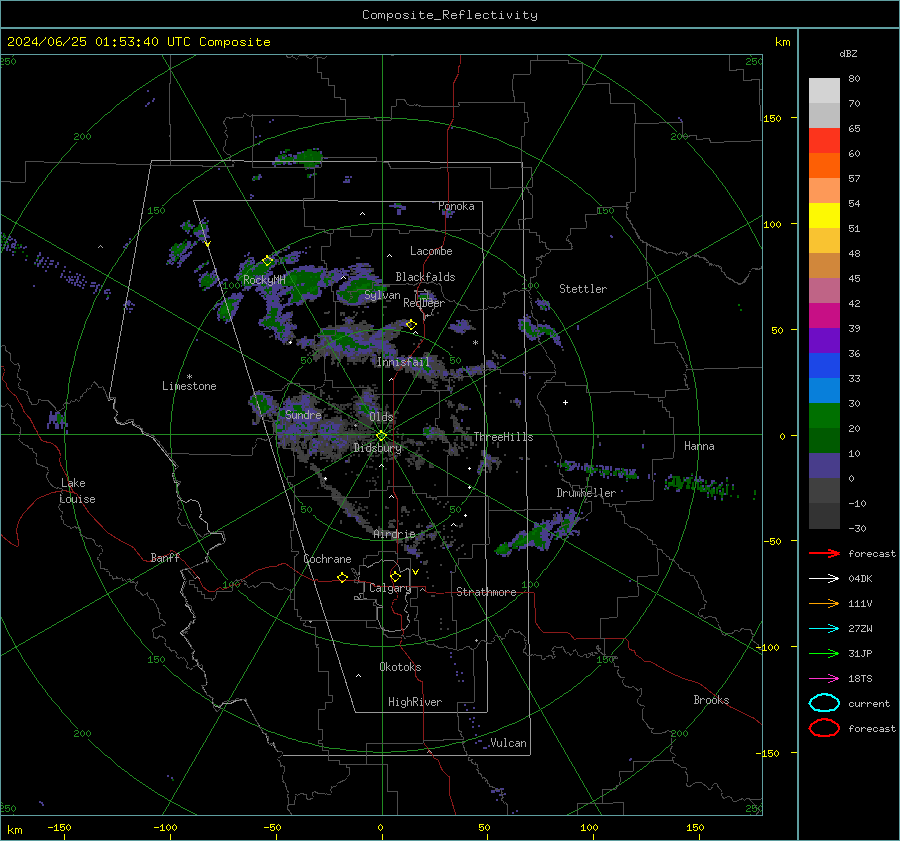
Task: Pick the 65 dBZ red swatch
Action: pos(824,140)
